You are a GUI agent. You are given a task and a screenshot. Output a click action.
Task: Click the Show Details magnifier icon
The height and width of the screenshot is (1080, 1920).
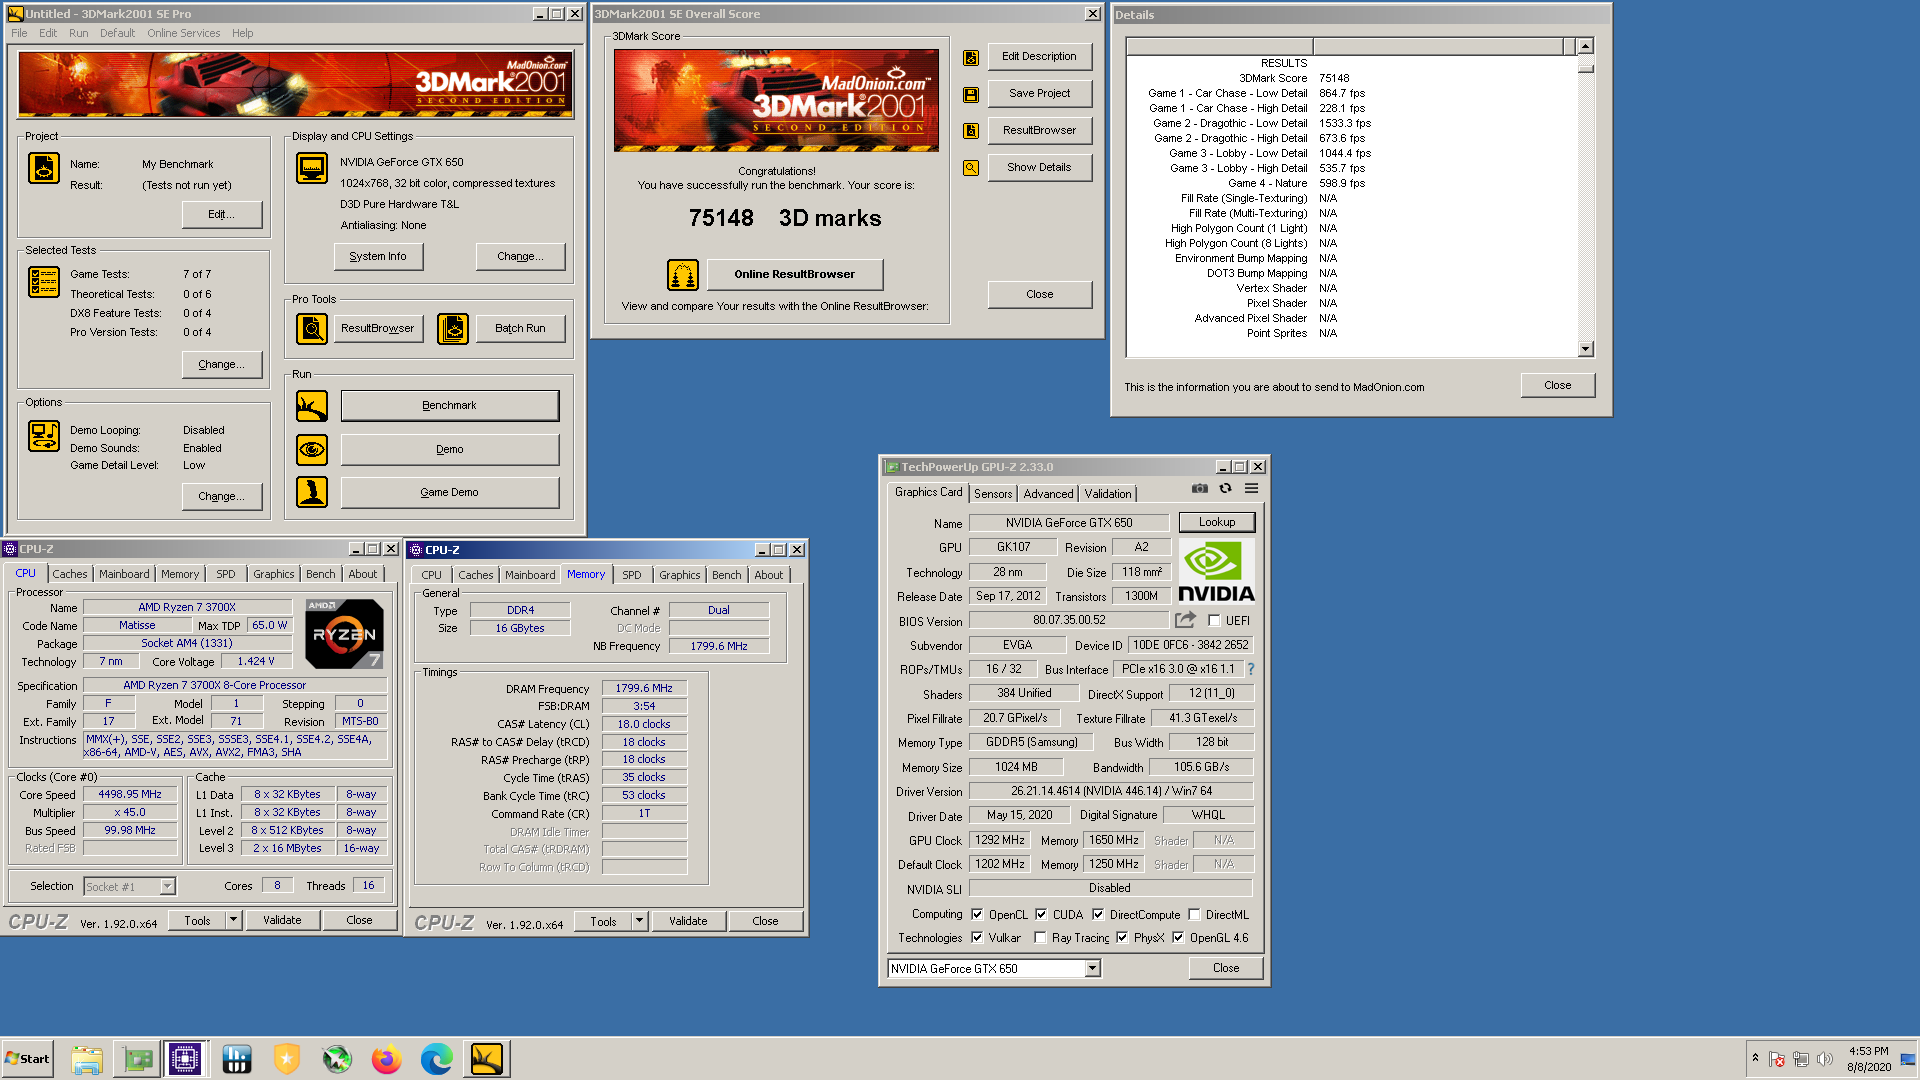click(x=970, y=168)
